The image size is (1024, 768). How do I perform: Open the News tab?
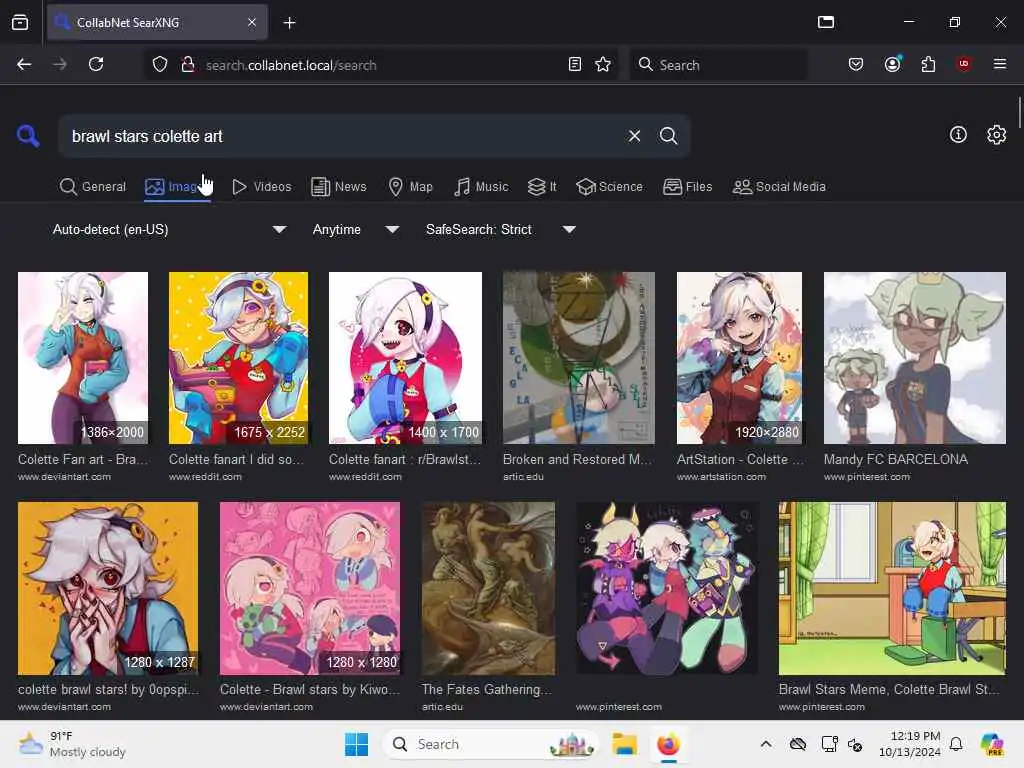[x=338, y=187]
